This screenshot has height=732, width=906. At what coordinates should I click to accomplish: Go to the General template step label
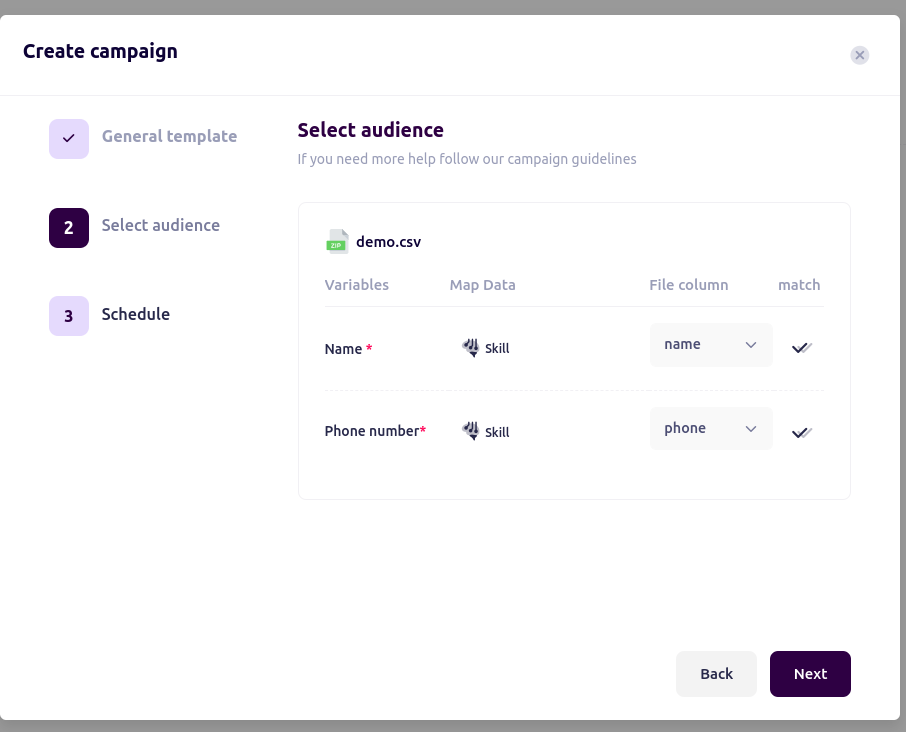click(169, 136)
